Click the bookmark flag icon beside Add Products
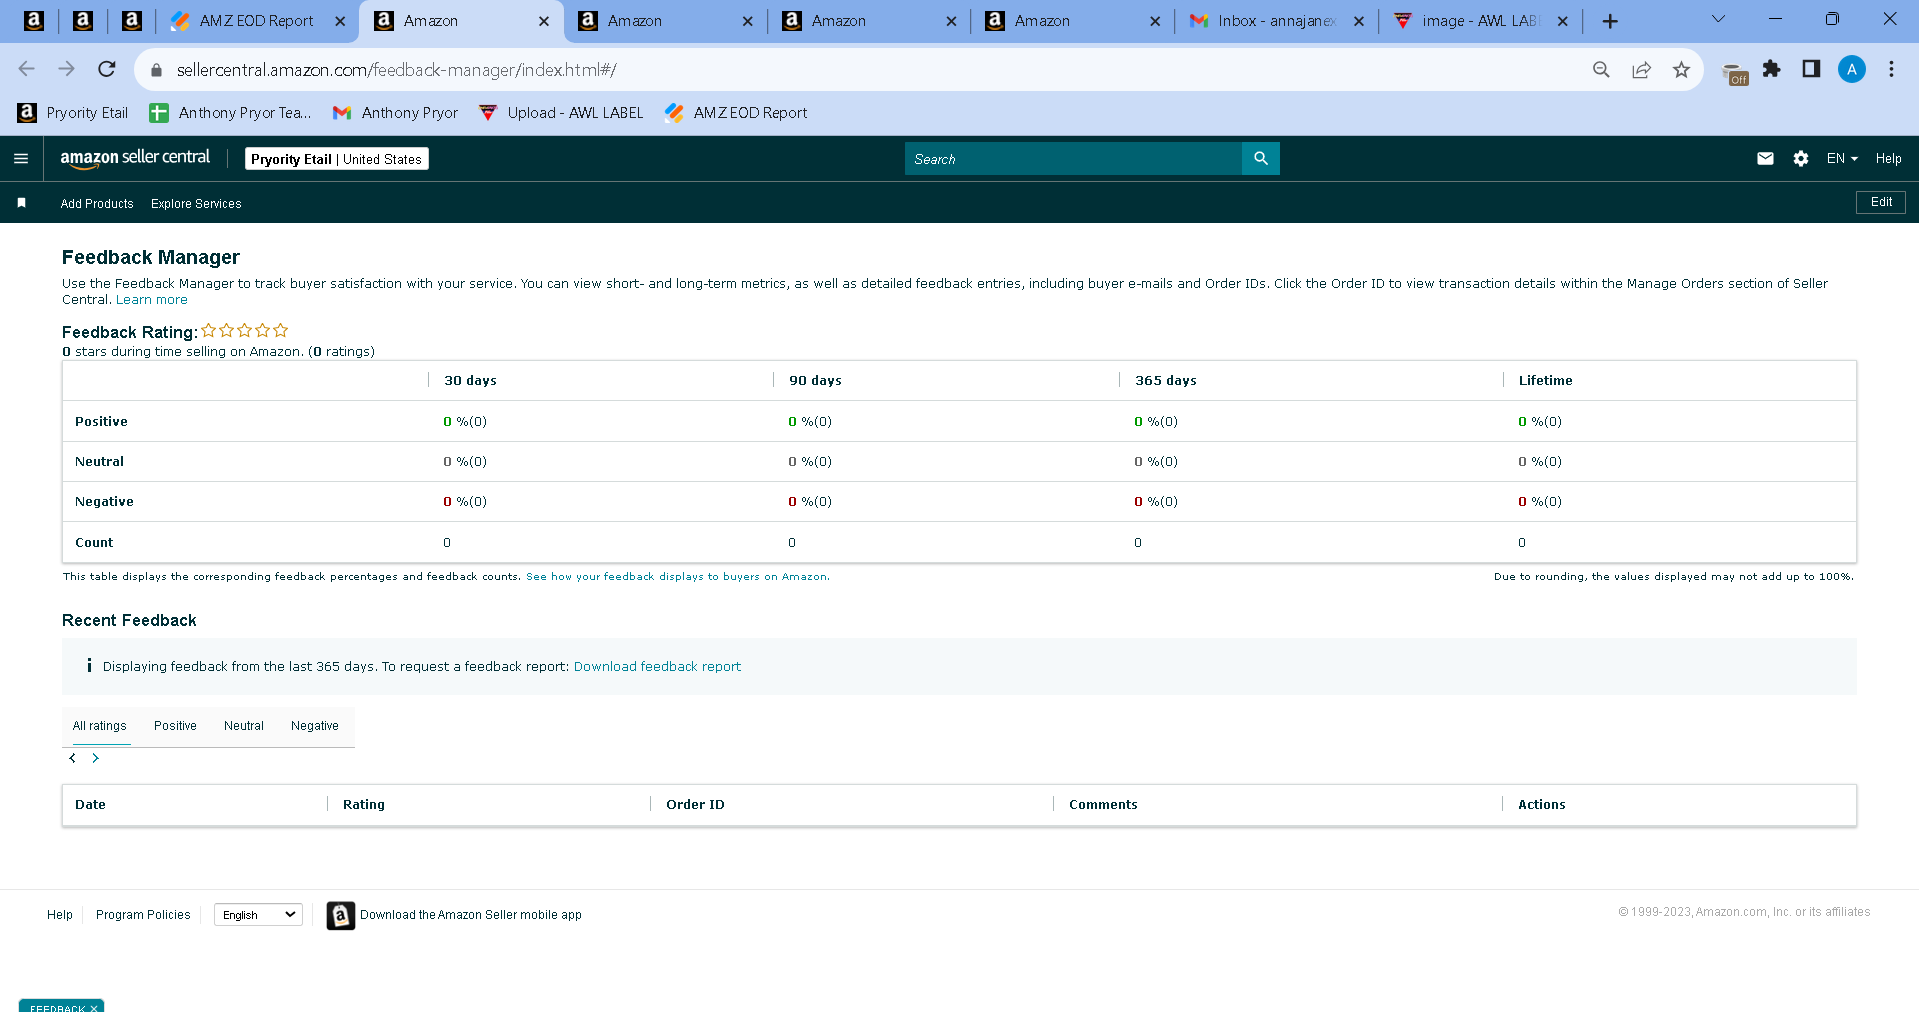 (22, 203)
